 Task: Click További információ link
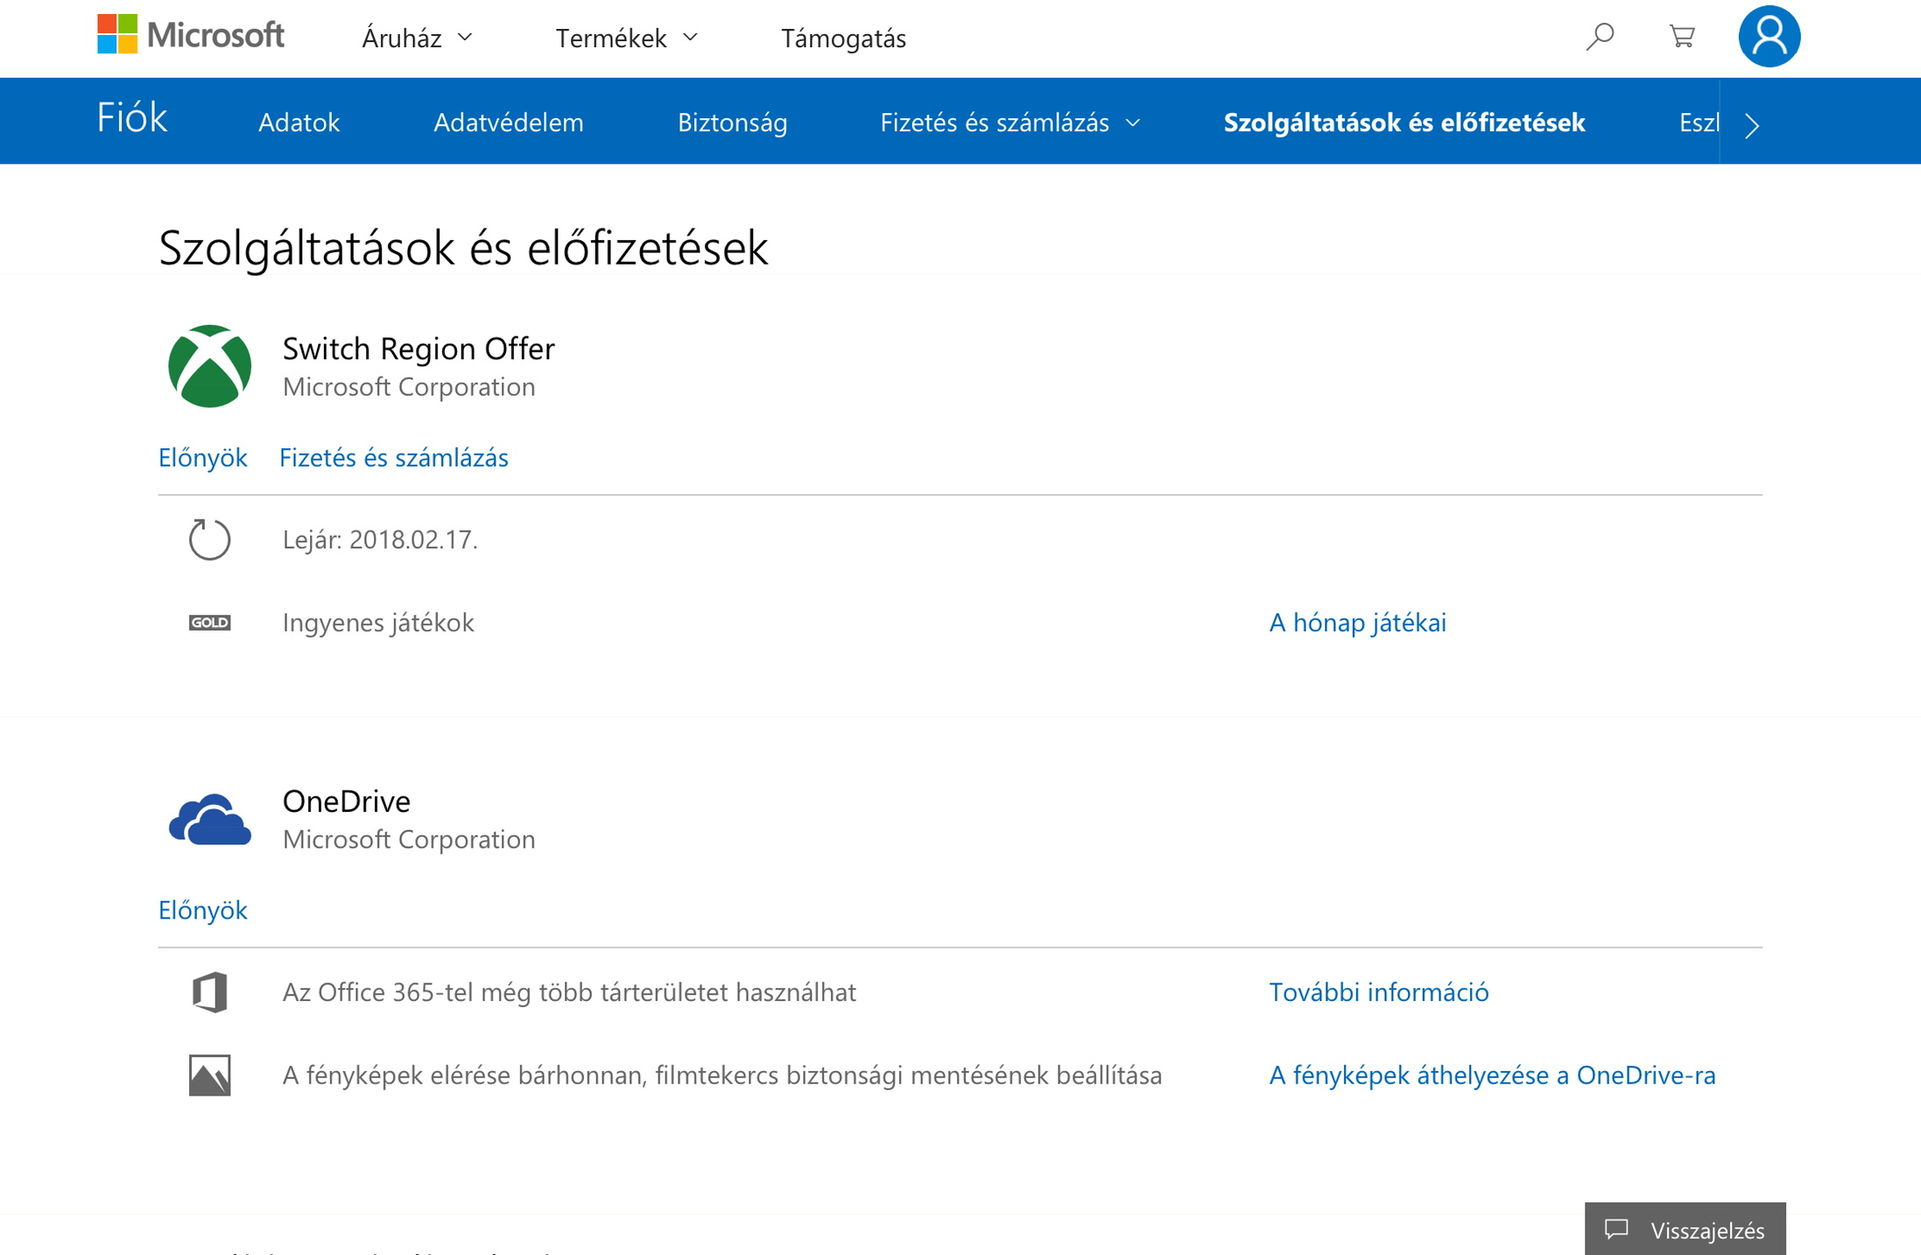(1378, 993)
